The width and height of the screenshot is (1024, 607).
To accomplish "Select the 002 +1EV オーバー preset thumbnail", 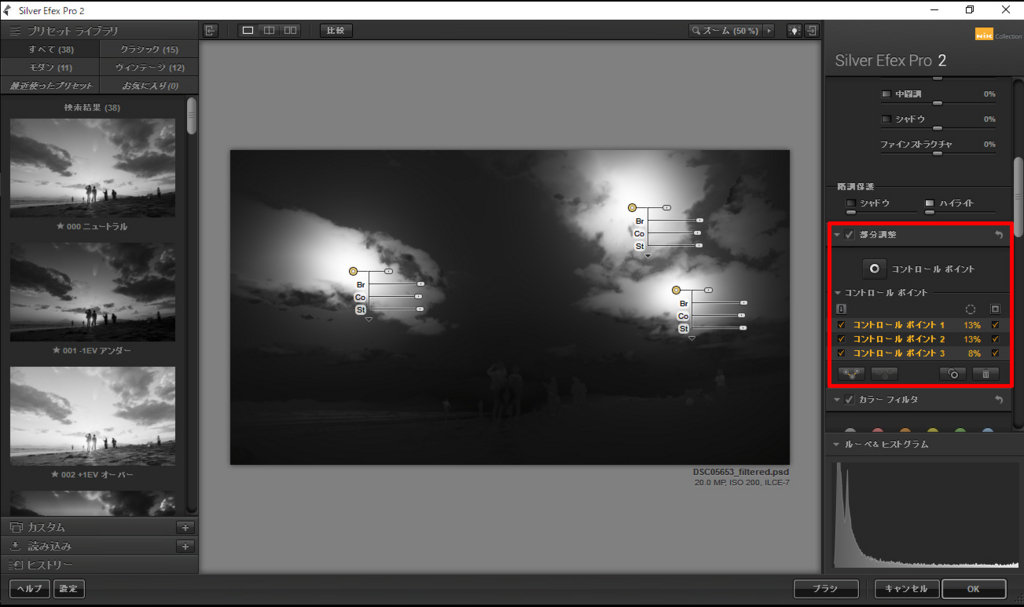I will (x=93, y=416).
